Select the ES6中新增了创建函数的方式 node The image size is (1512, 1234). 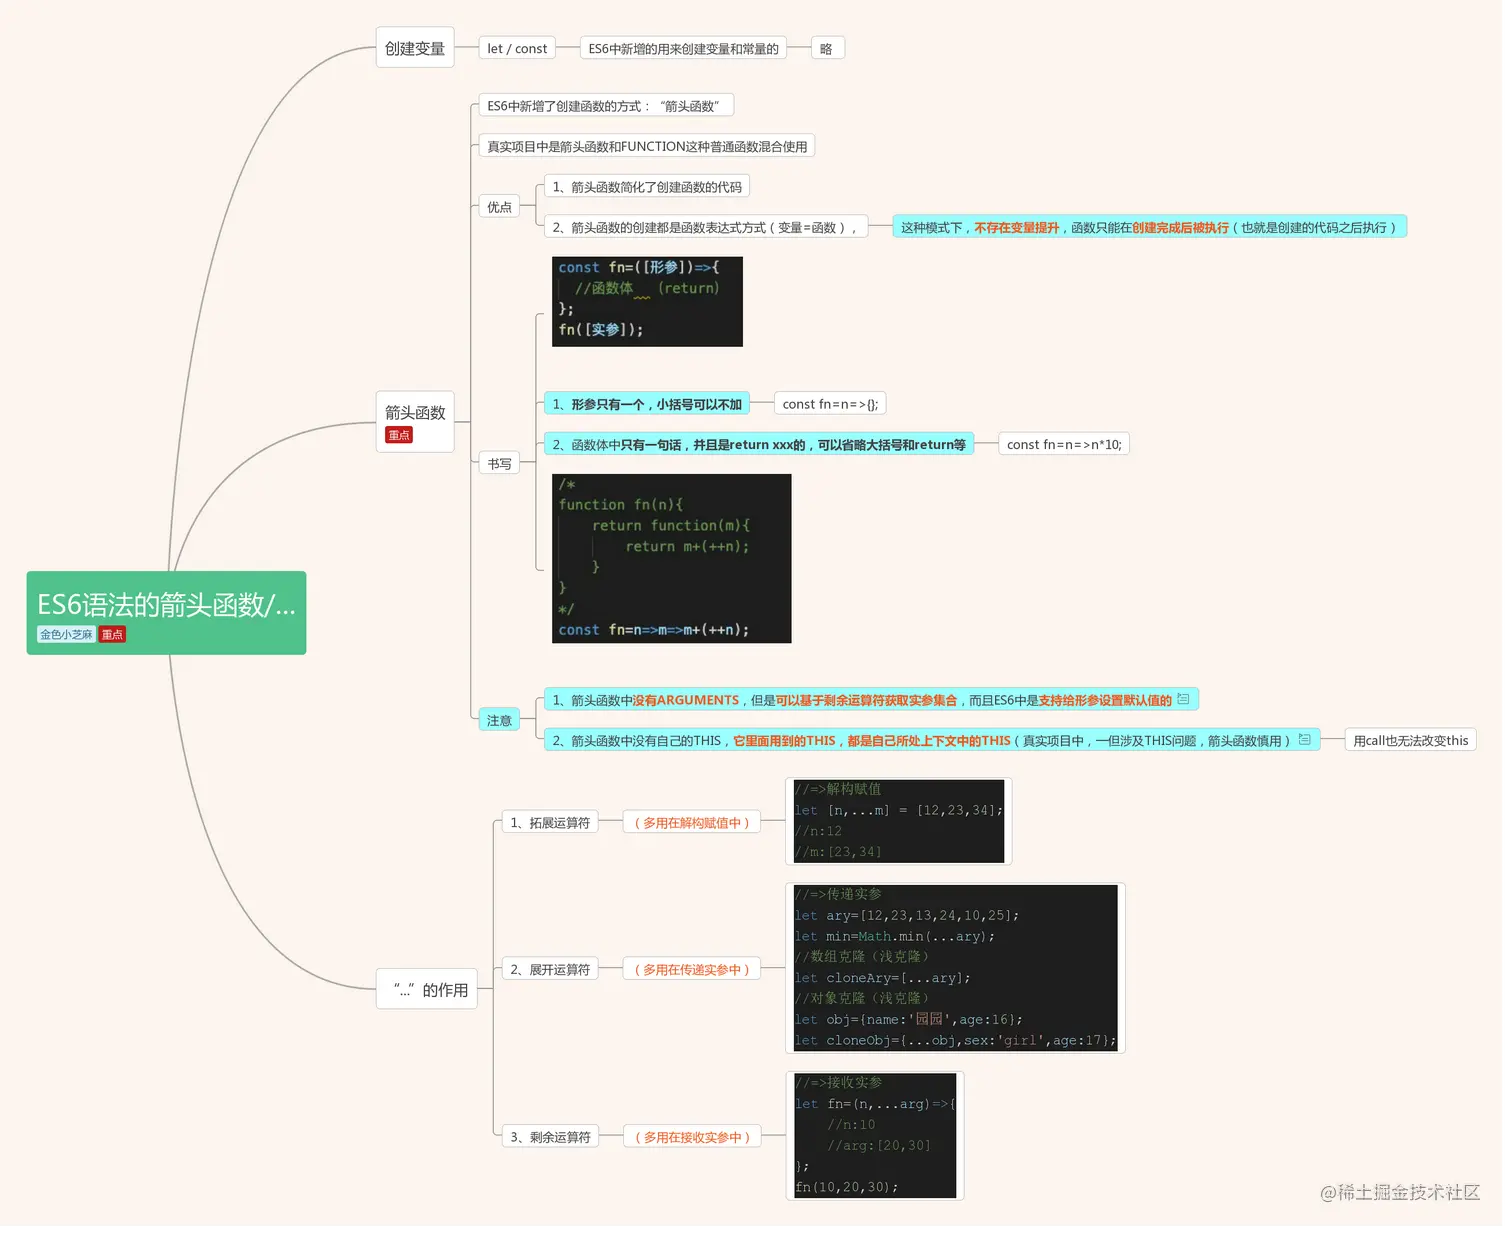606,106
